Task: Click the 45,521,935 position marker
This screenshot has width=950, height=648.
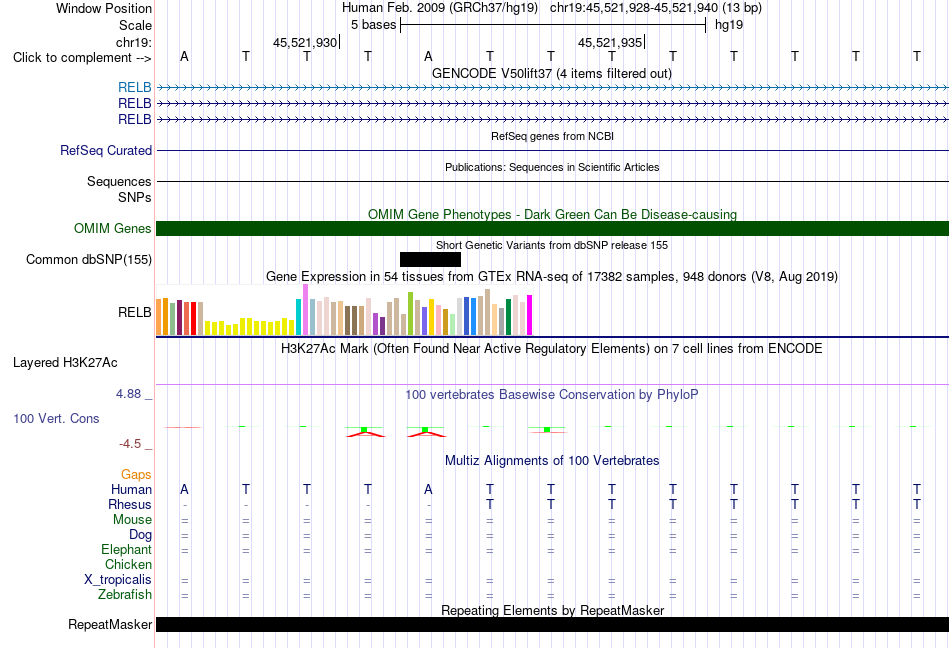Action: 610,42
